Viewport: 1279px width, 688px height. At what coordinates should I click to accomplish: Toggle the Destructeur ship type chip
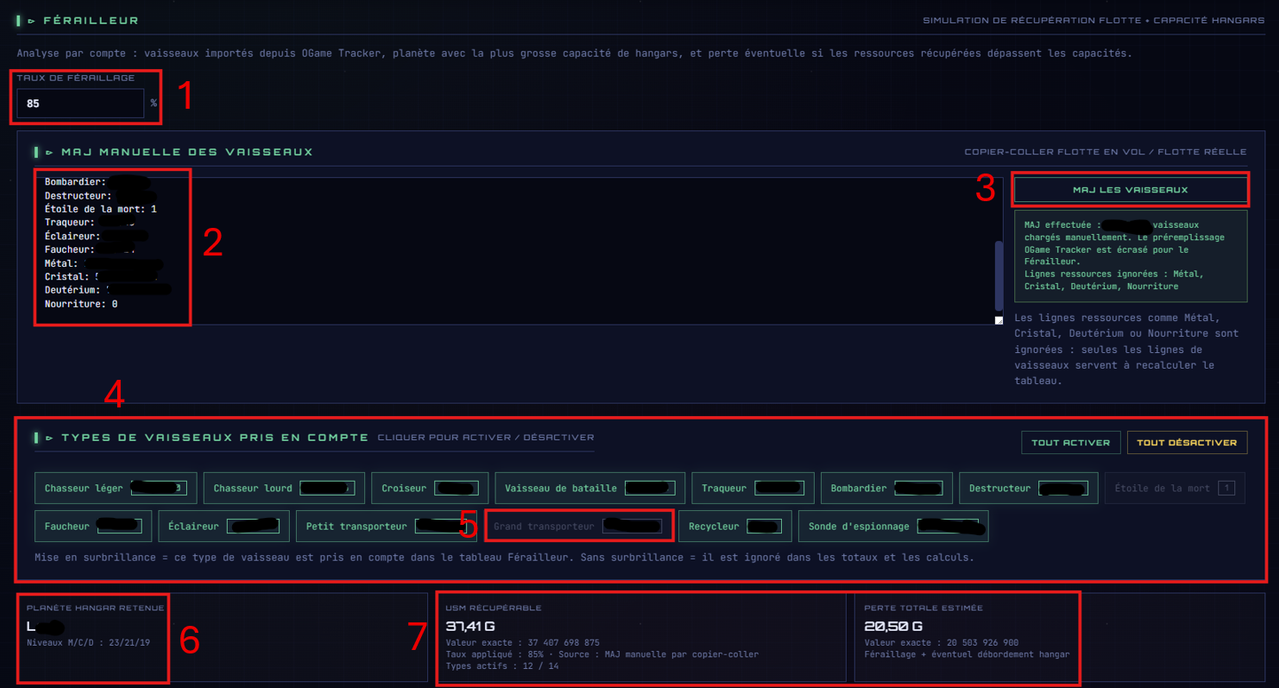point(1029,488)
